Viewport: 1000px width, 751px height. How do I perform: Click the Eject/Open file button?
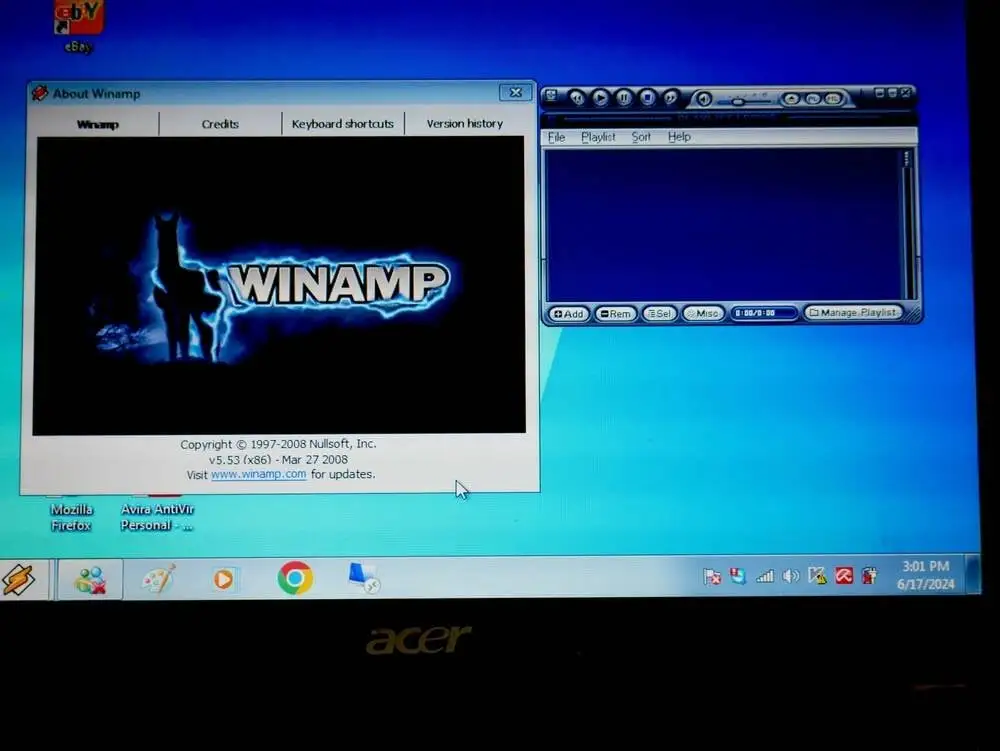pyautogui.click(x=791, y=99)
